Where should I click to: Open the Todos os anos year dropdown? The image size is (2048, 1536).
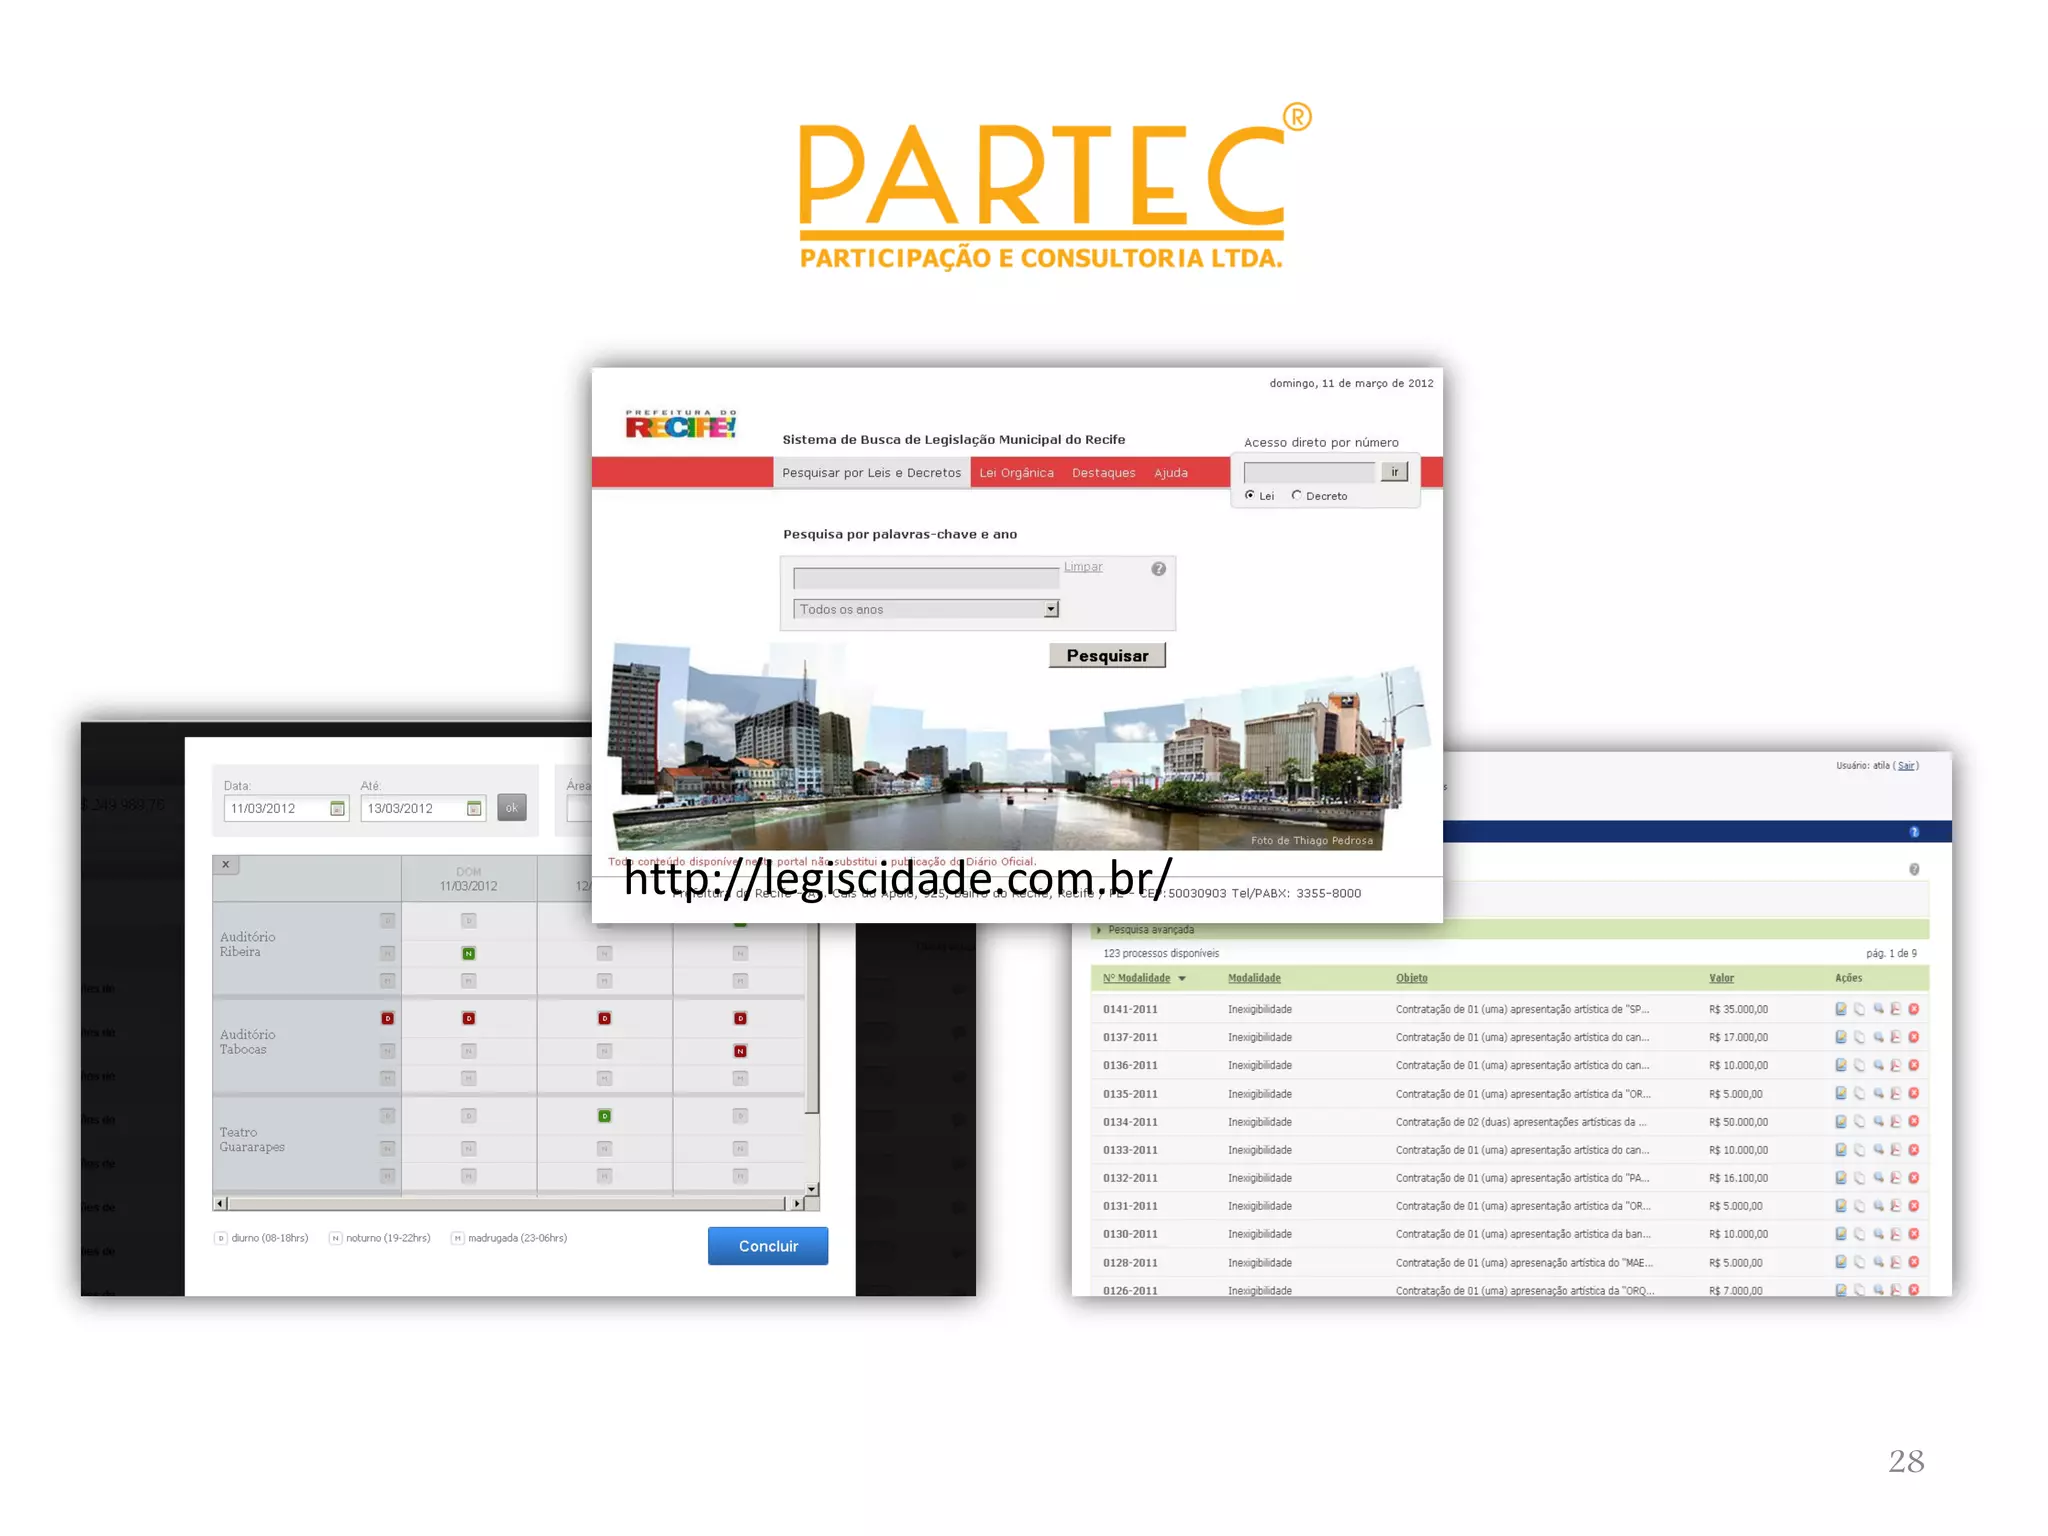[x=926, y=609]
